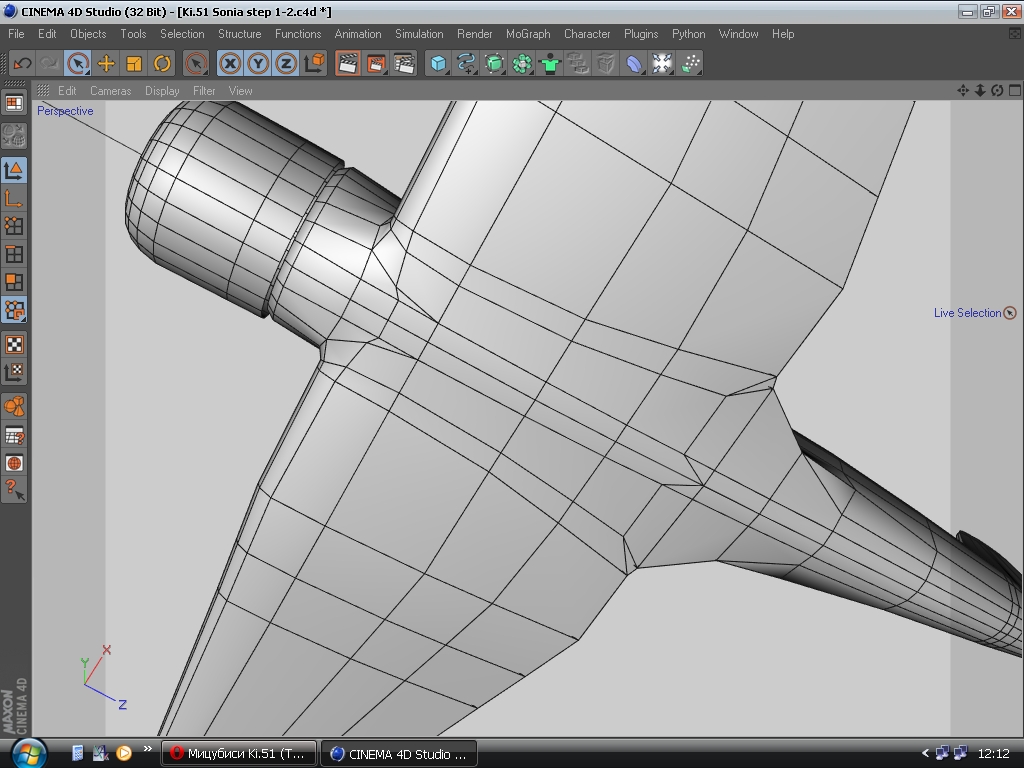The height and width of the screenshot is (768, 1024).
Task: Select the Move tool in the toolbar
Action: (x=106, y=63)
